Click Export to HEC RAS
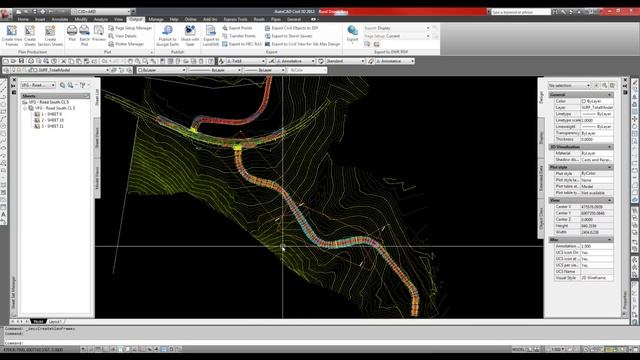The width and height of the screenshot is (640, 360). 242,44
